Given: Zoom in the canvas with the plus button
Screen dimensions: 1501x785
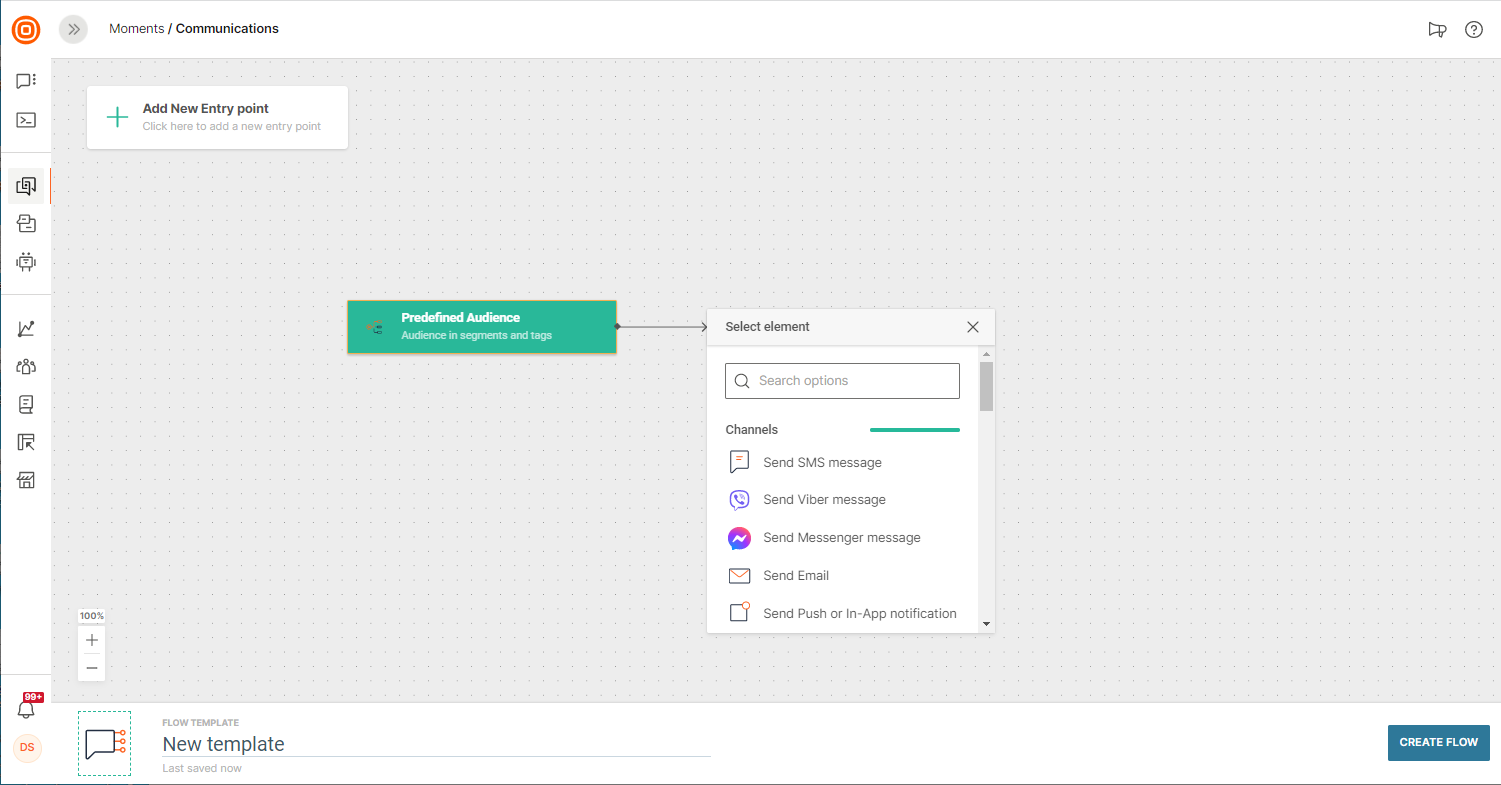Looking at the screenshot, I should 92,640.
